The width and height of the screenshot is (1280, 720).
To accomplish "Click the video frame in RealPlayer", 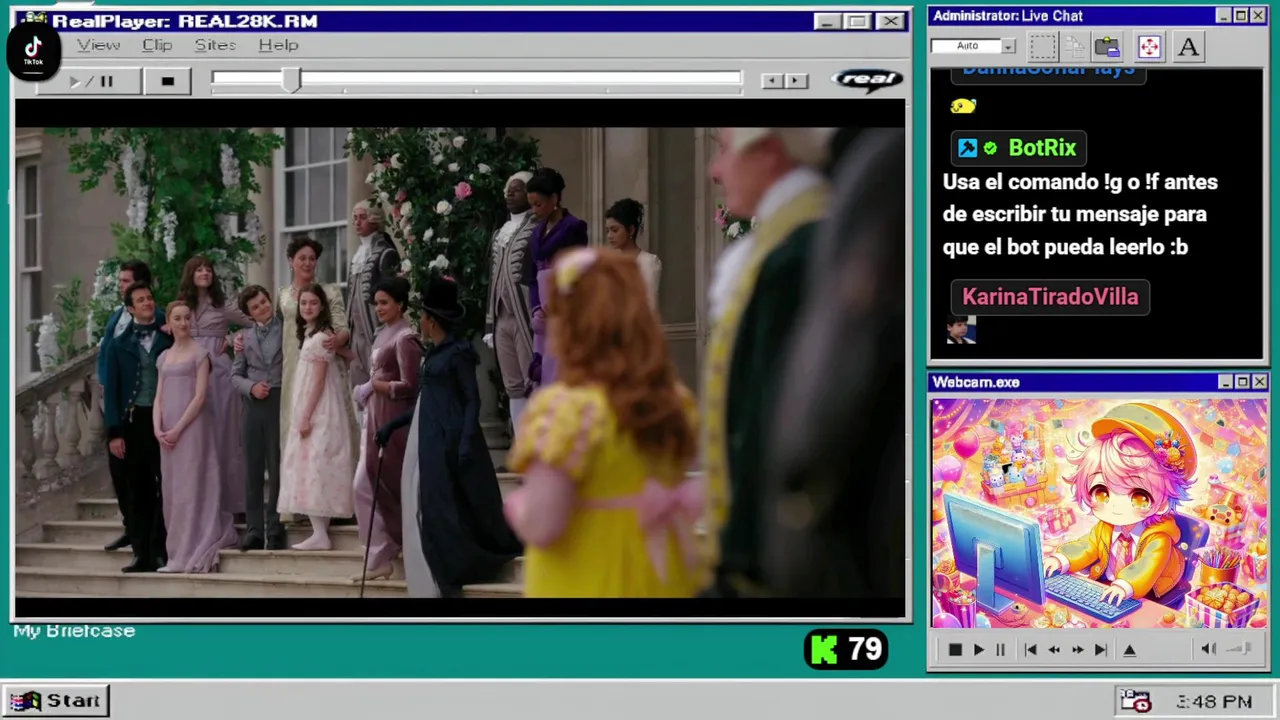I will point(460,362).
